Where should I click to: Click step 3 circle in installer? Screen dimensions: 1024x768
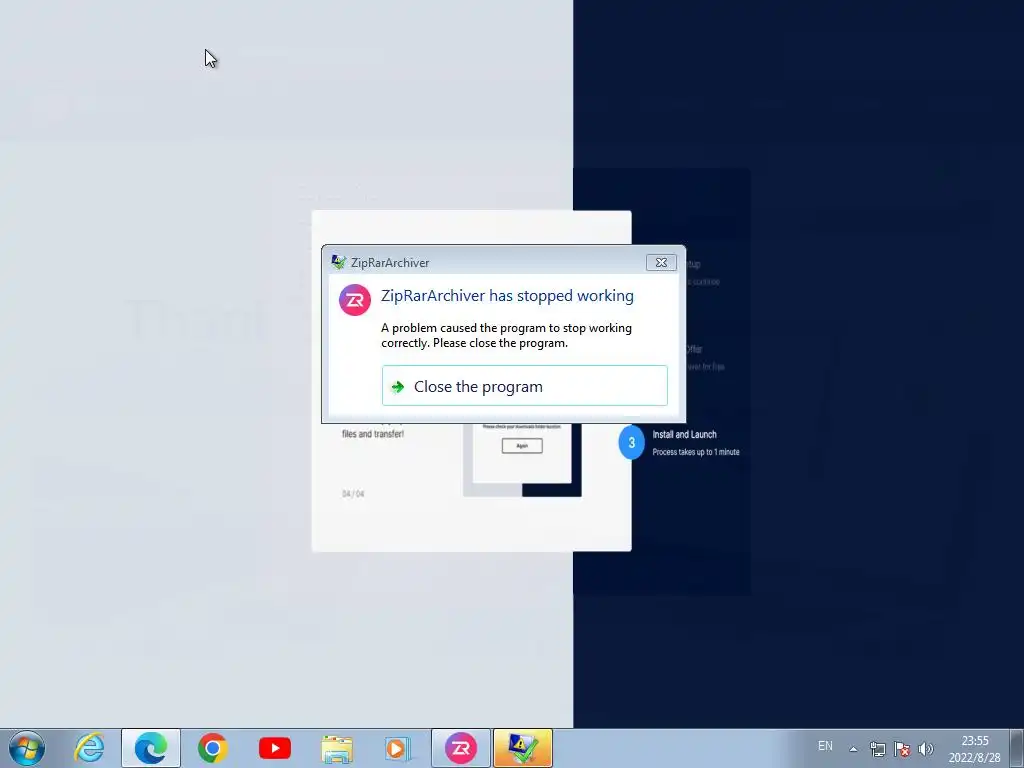click(631, 442)
